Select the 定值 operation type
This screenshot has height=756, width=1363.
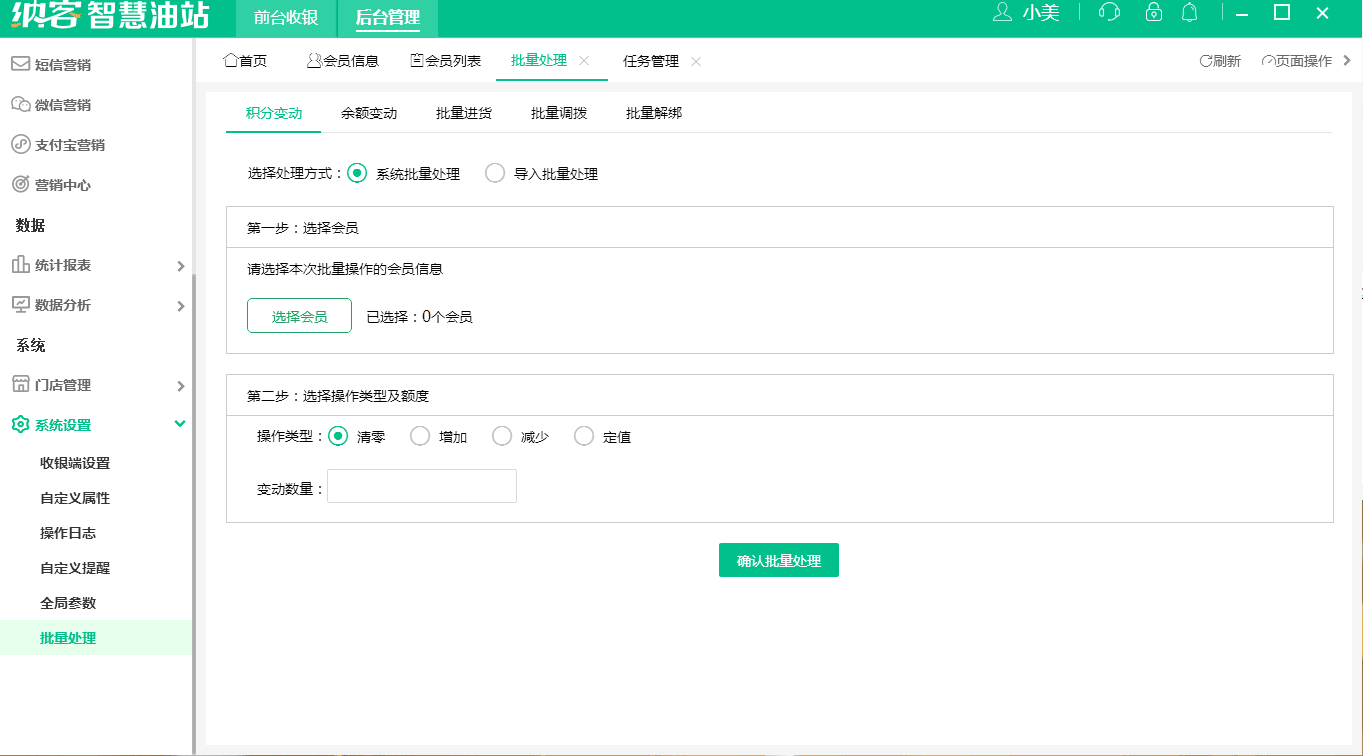pyautogui.click(x=583, y=435)
